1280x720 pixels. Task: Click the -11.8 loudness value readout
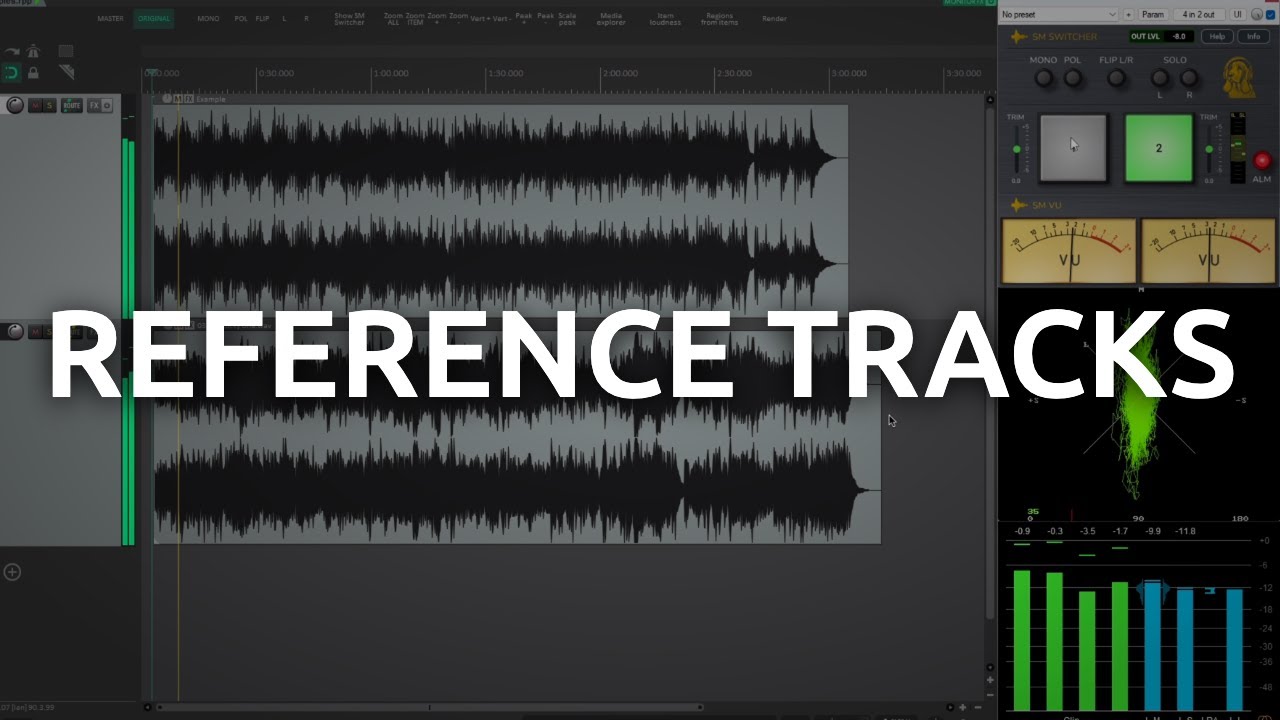tap(1185, 531)
